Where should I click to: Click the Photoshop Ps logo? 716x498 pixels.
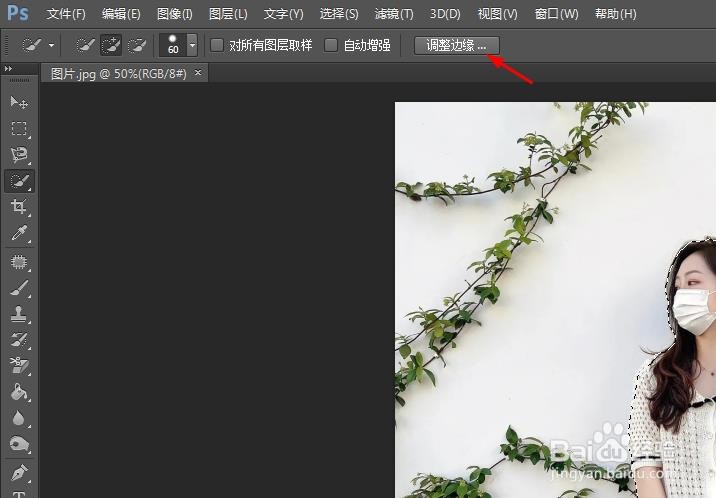pyautogui.click(x=18, y=13)
